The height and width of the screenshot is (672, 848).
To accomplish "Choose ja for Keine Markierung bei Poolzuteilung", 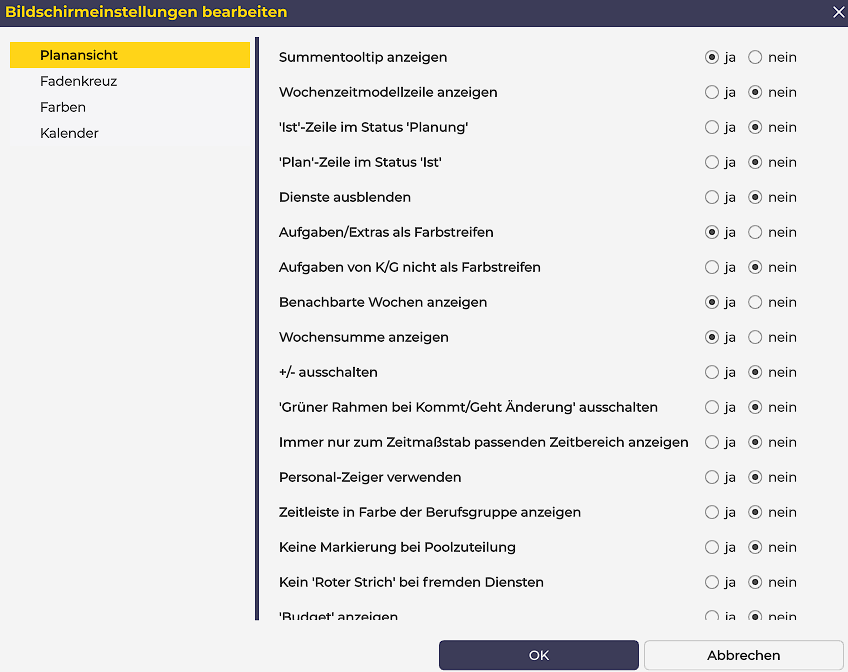I will pyautogui.click(x=712, y=547).
